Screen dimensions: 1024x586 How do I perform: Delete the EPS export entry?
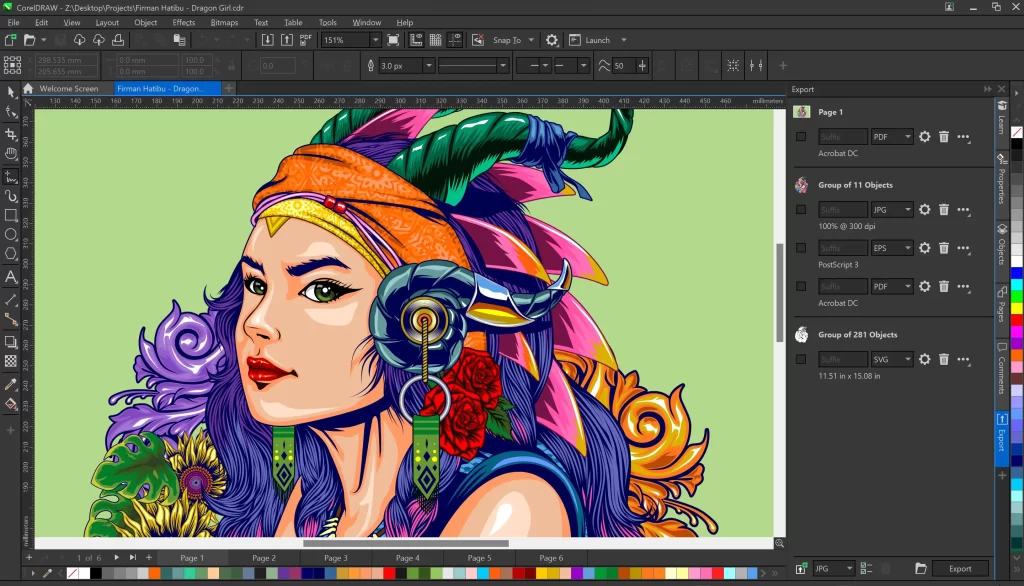click(944, 248)
